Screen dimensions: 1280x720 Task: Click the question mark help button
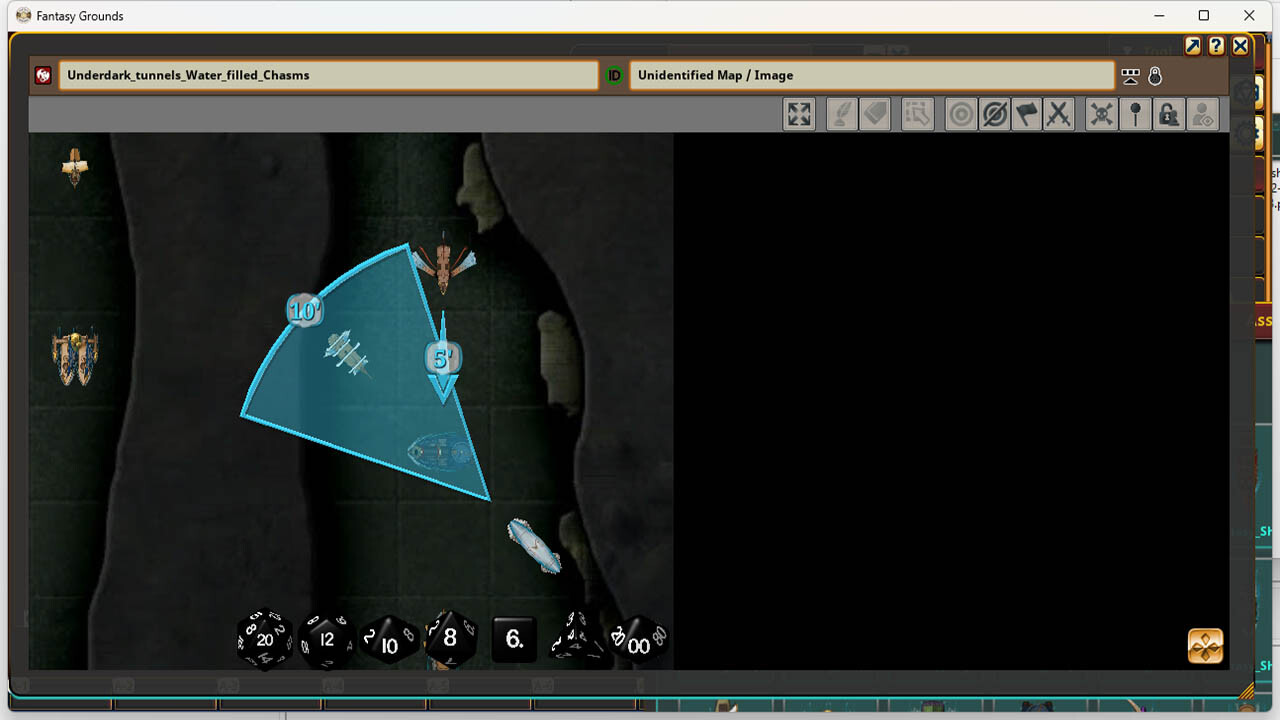pos(1216,46)
